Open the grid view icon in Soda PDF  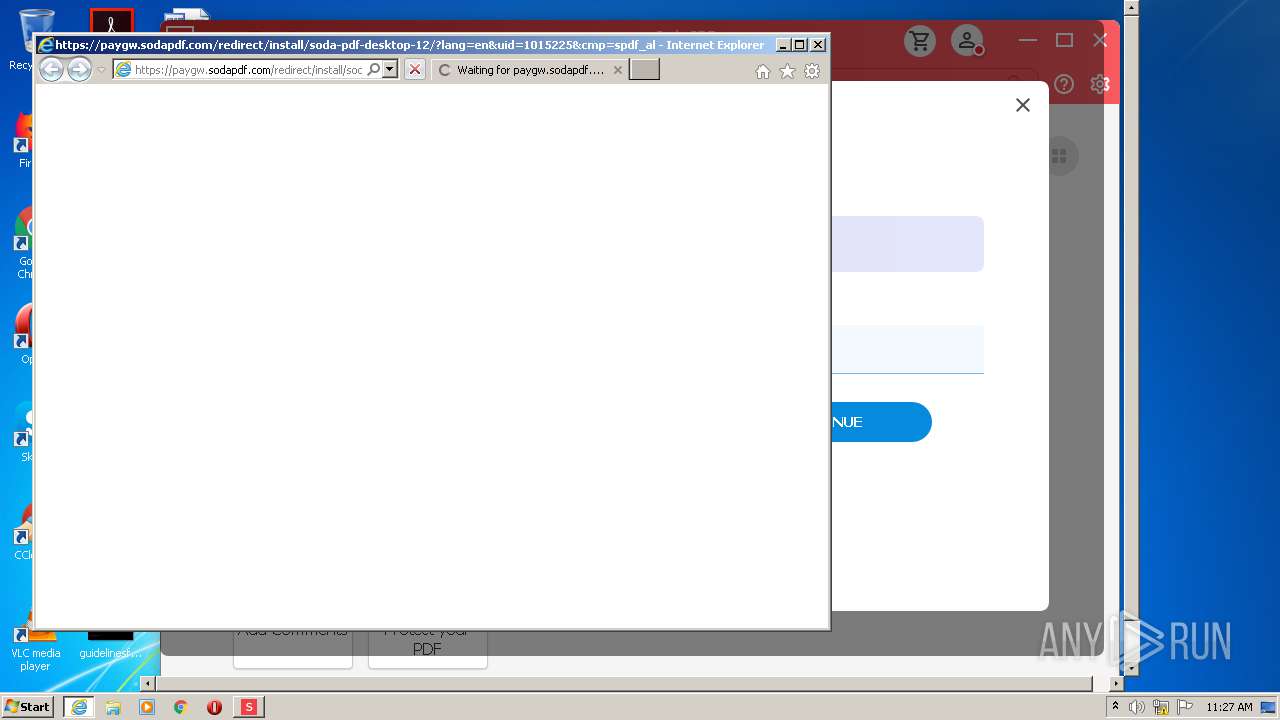(1059, 156)
